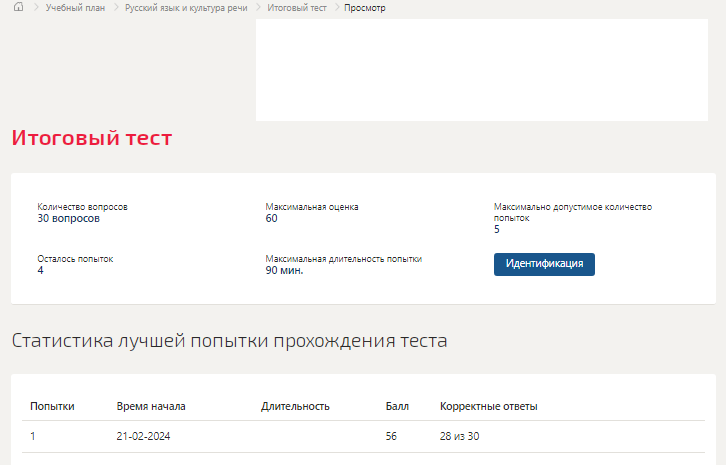Viewport: 726px width, 465px height.
Task: Click the Попытки column header
Action: pos(52,406)
